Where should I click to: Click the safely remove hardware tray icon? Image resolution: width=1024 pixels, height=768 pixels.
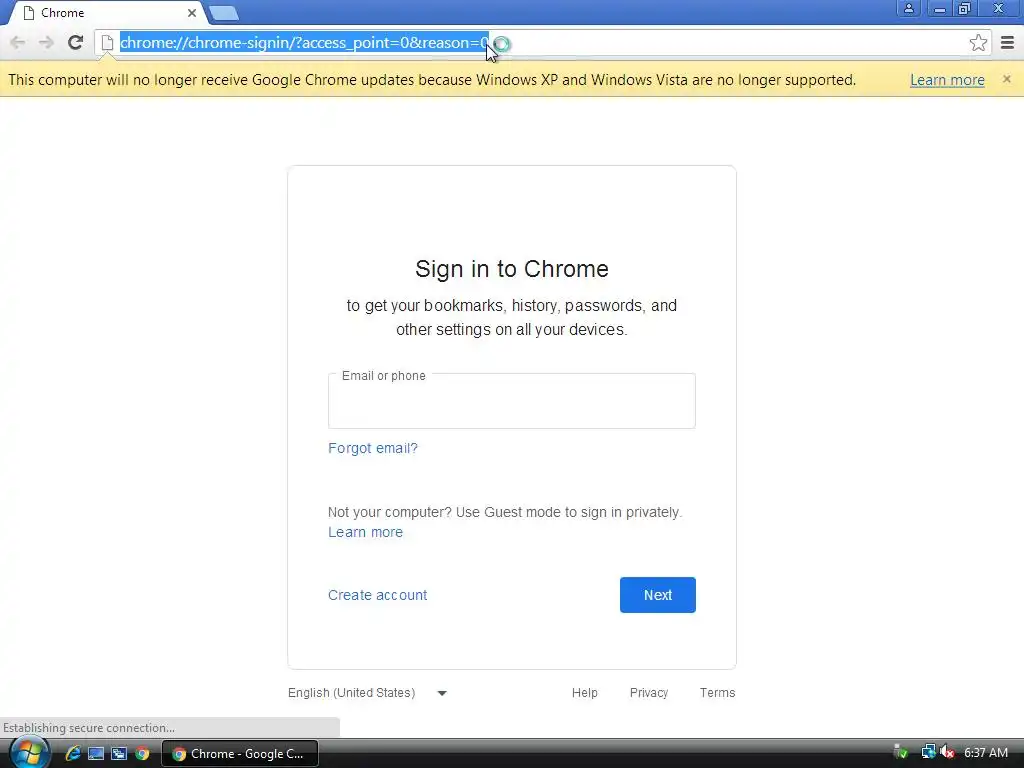[x=901, y=752]
